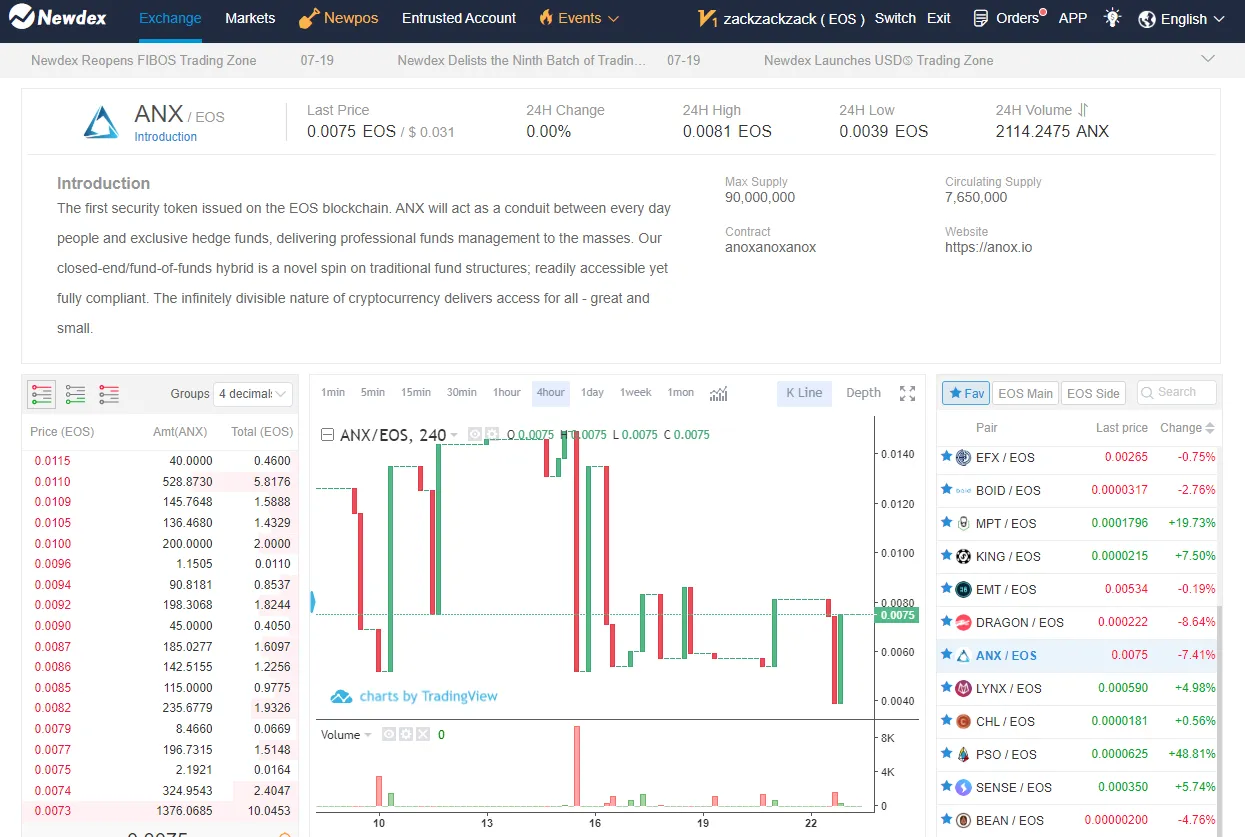The width and height of the screenshot is (1245, 837).
Task: Sort pairs by Change arrows
Action: coord(1210,428)
